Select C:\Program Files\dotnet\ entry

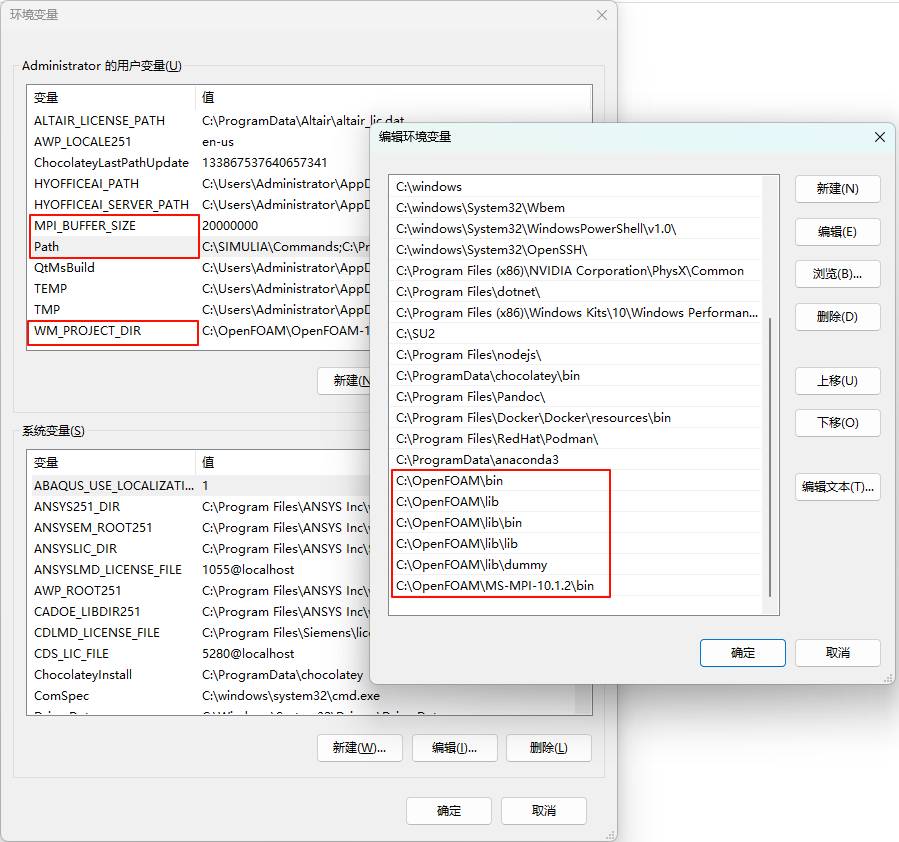coord(576,292)
